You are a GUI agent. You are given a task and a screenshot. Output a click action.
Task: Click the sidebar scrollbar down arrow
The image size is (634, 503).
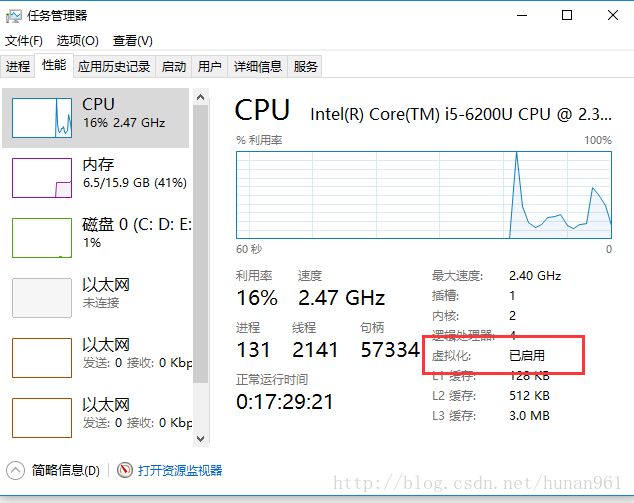tap(200, 438)
